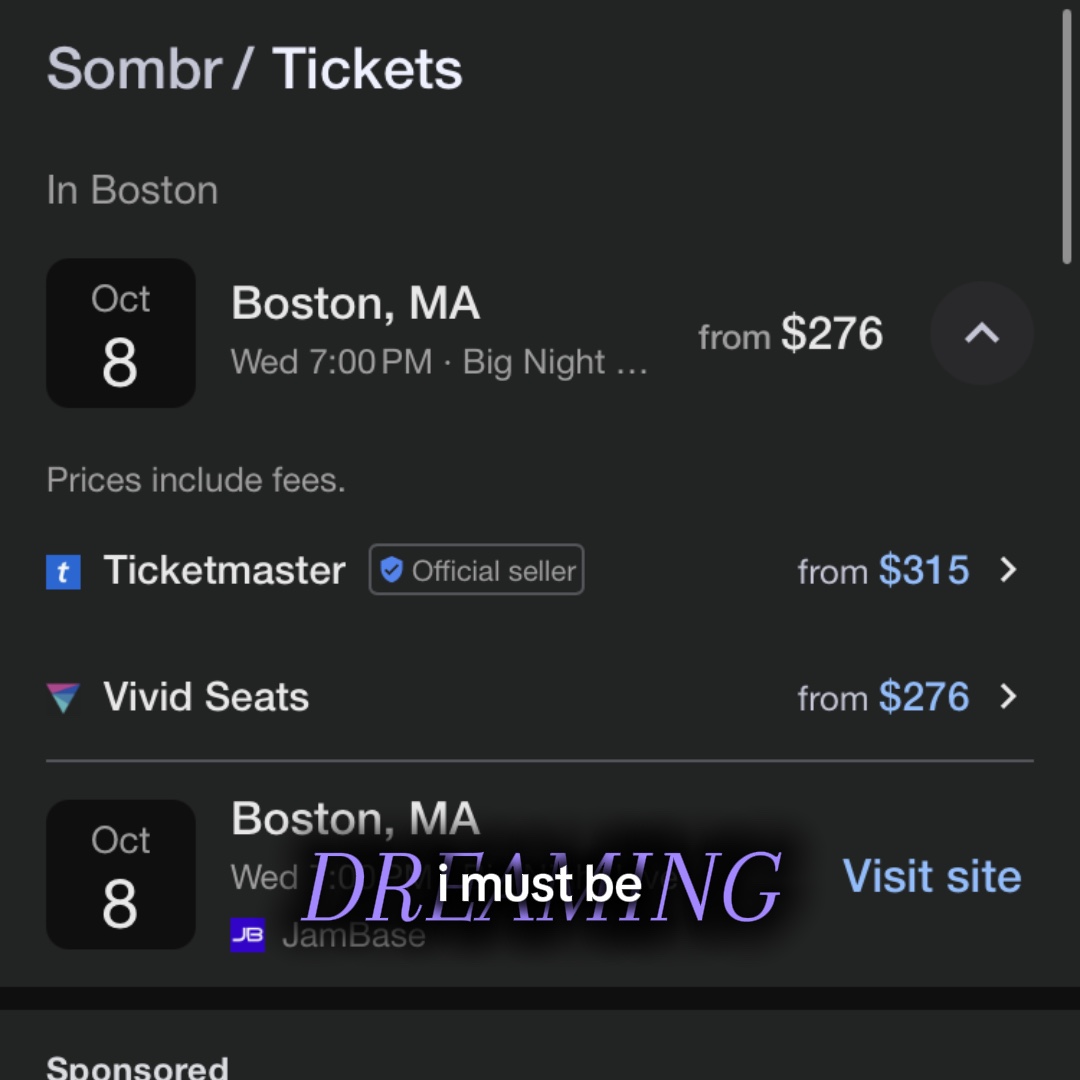Click the second Boston, MA JamBase listing title

(x=355, y=818)
